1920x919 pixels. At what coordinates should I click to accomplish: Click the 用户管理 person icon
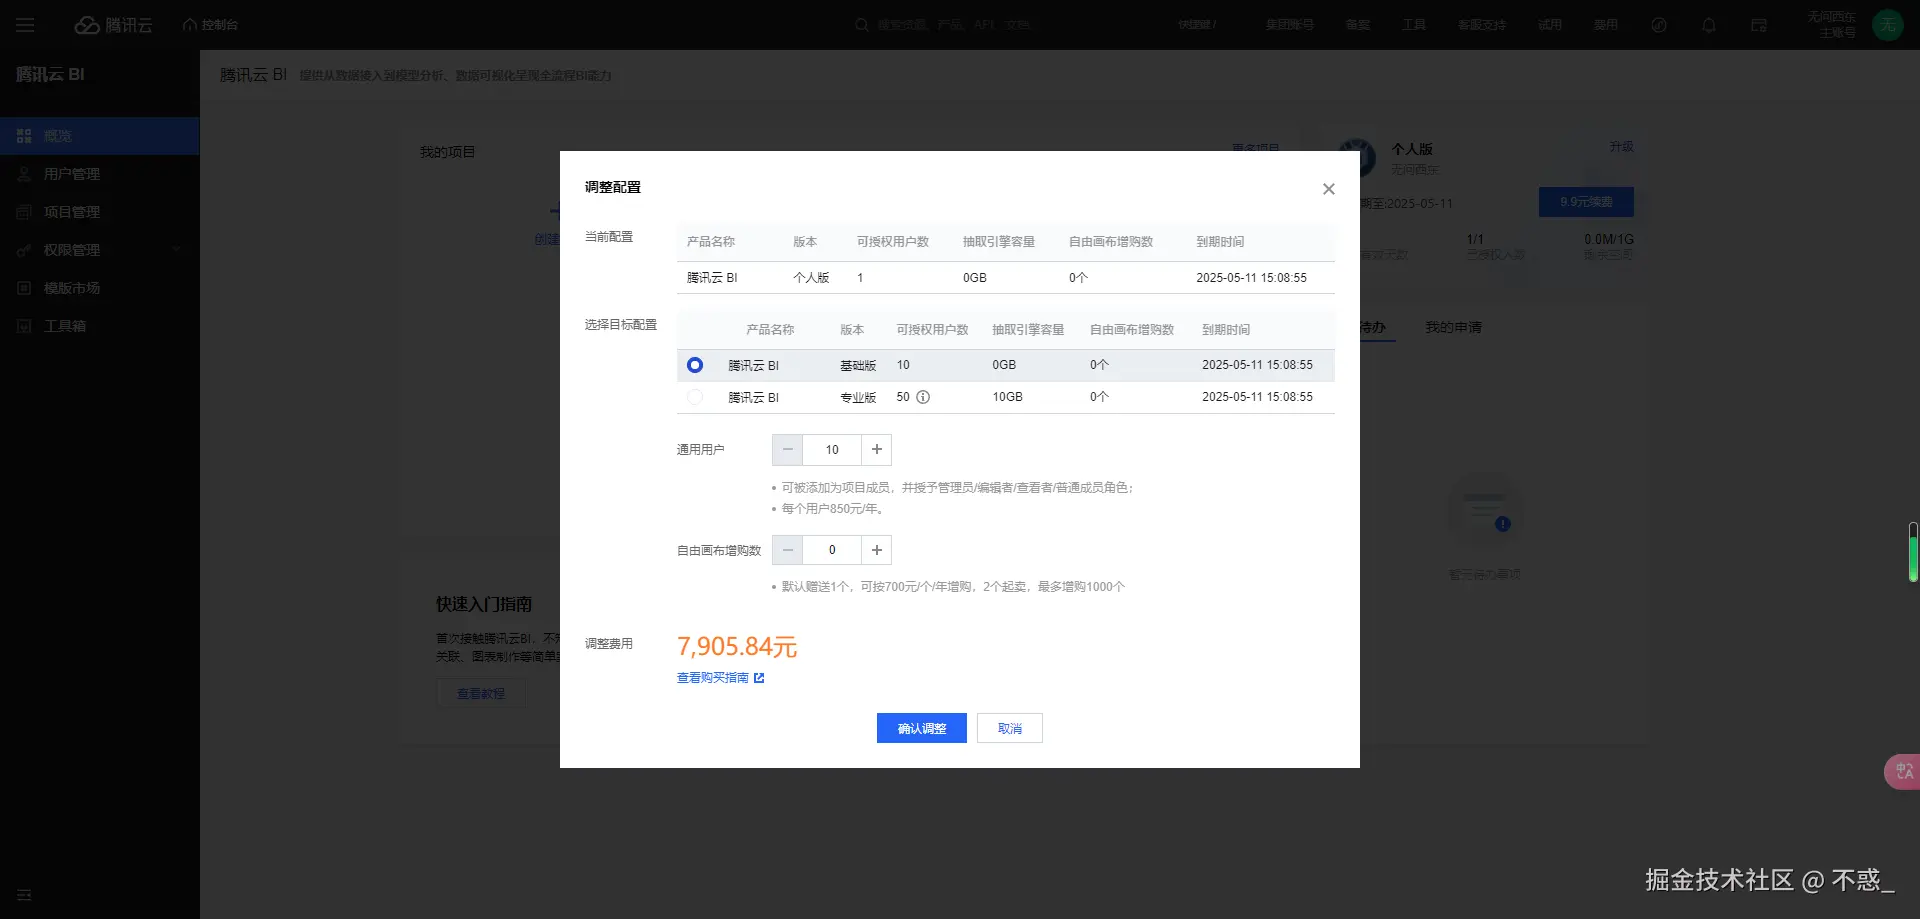(x=24, y=174)
